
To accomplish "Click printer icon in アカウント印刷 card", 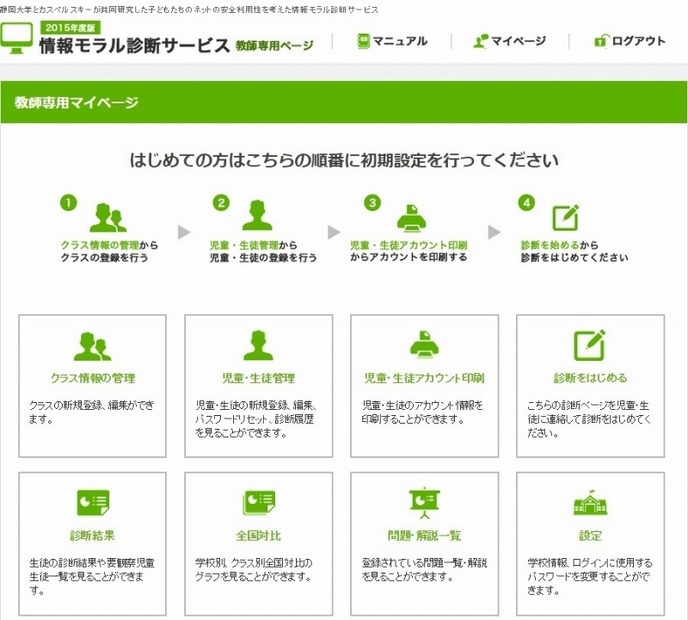I will 424,345.
